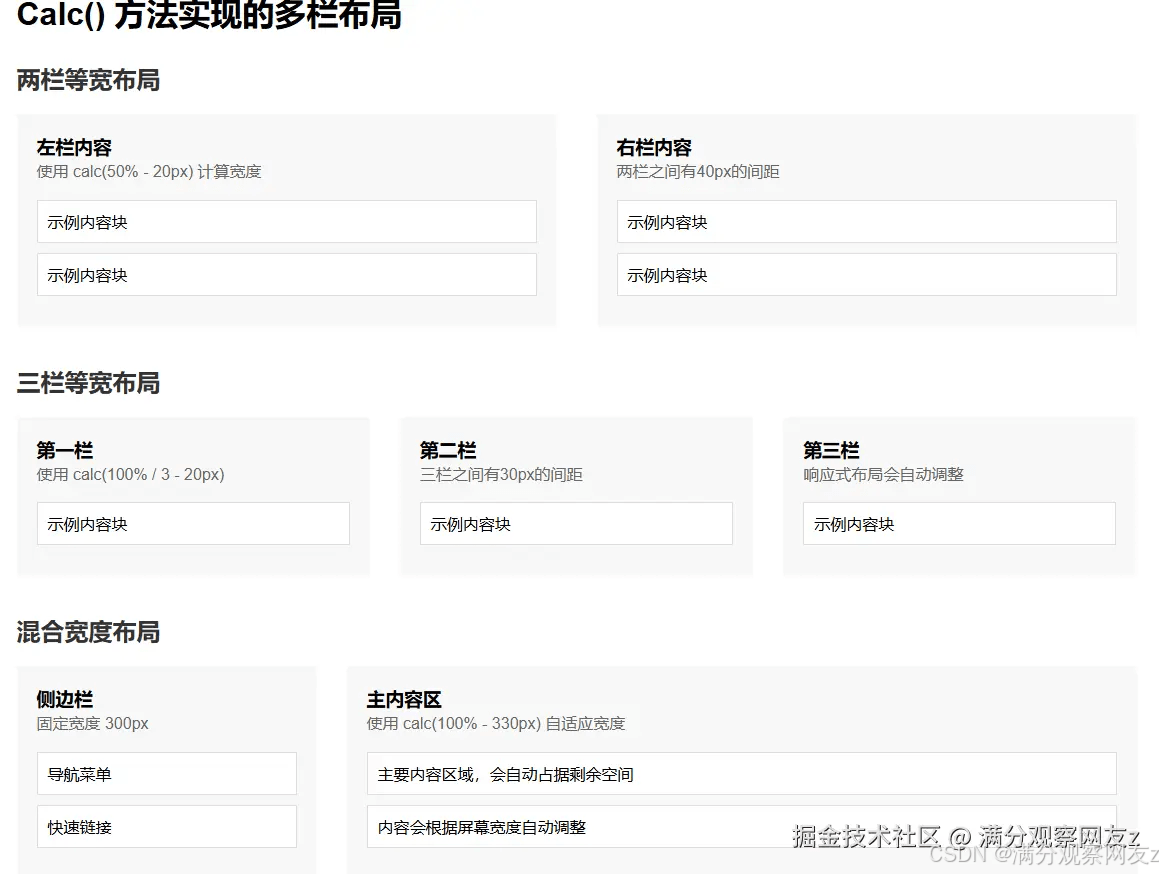Image resolution: width=1163 pixels, height=874 pixels.
Task: Click the 主要内容区域 content block
Action: 741,774
